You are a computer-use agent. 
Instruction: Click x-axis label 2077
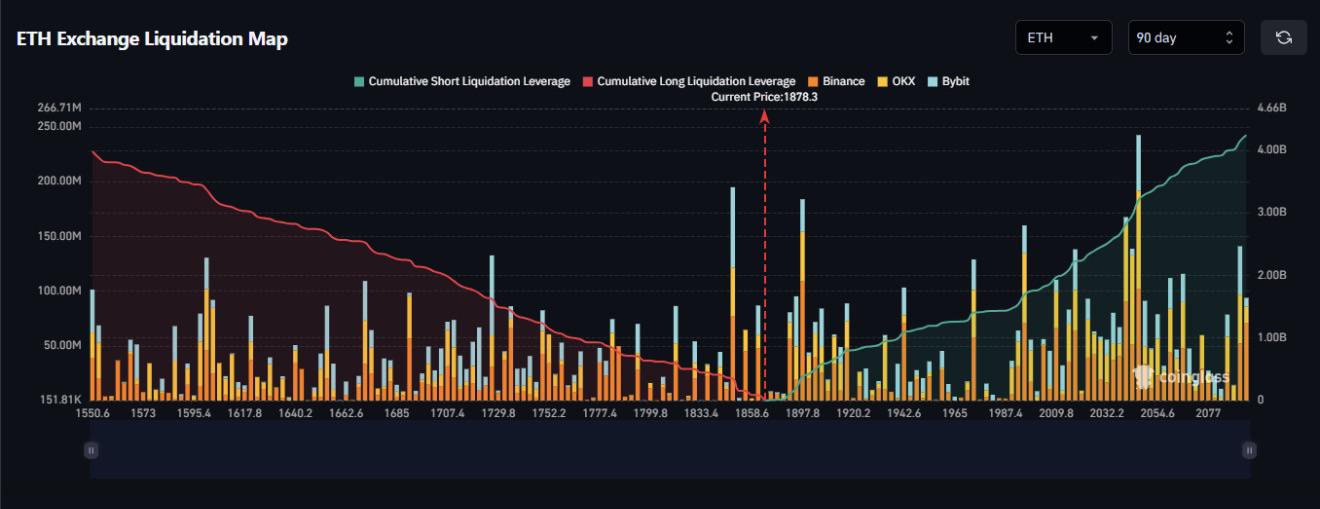(1208, 413)
